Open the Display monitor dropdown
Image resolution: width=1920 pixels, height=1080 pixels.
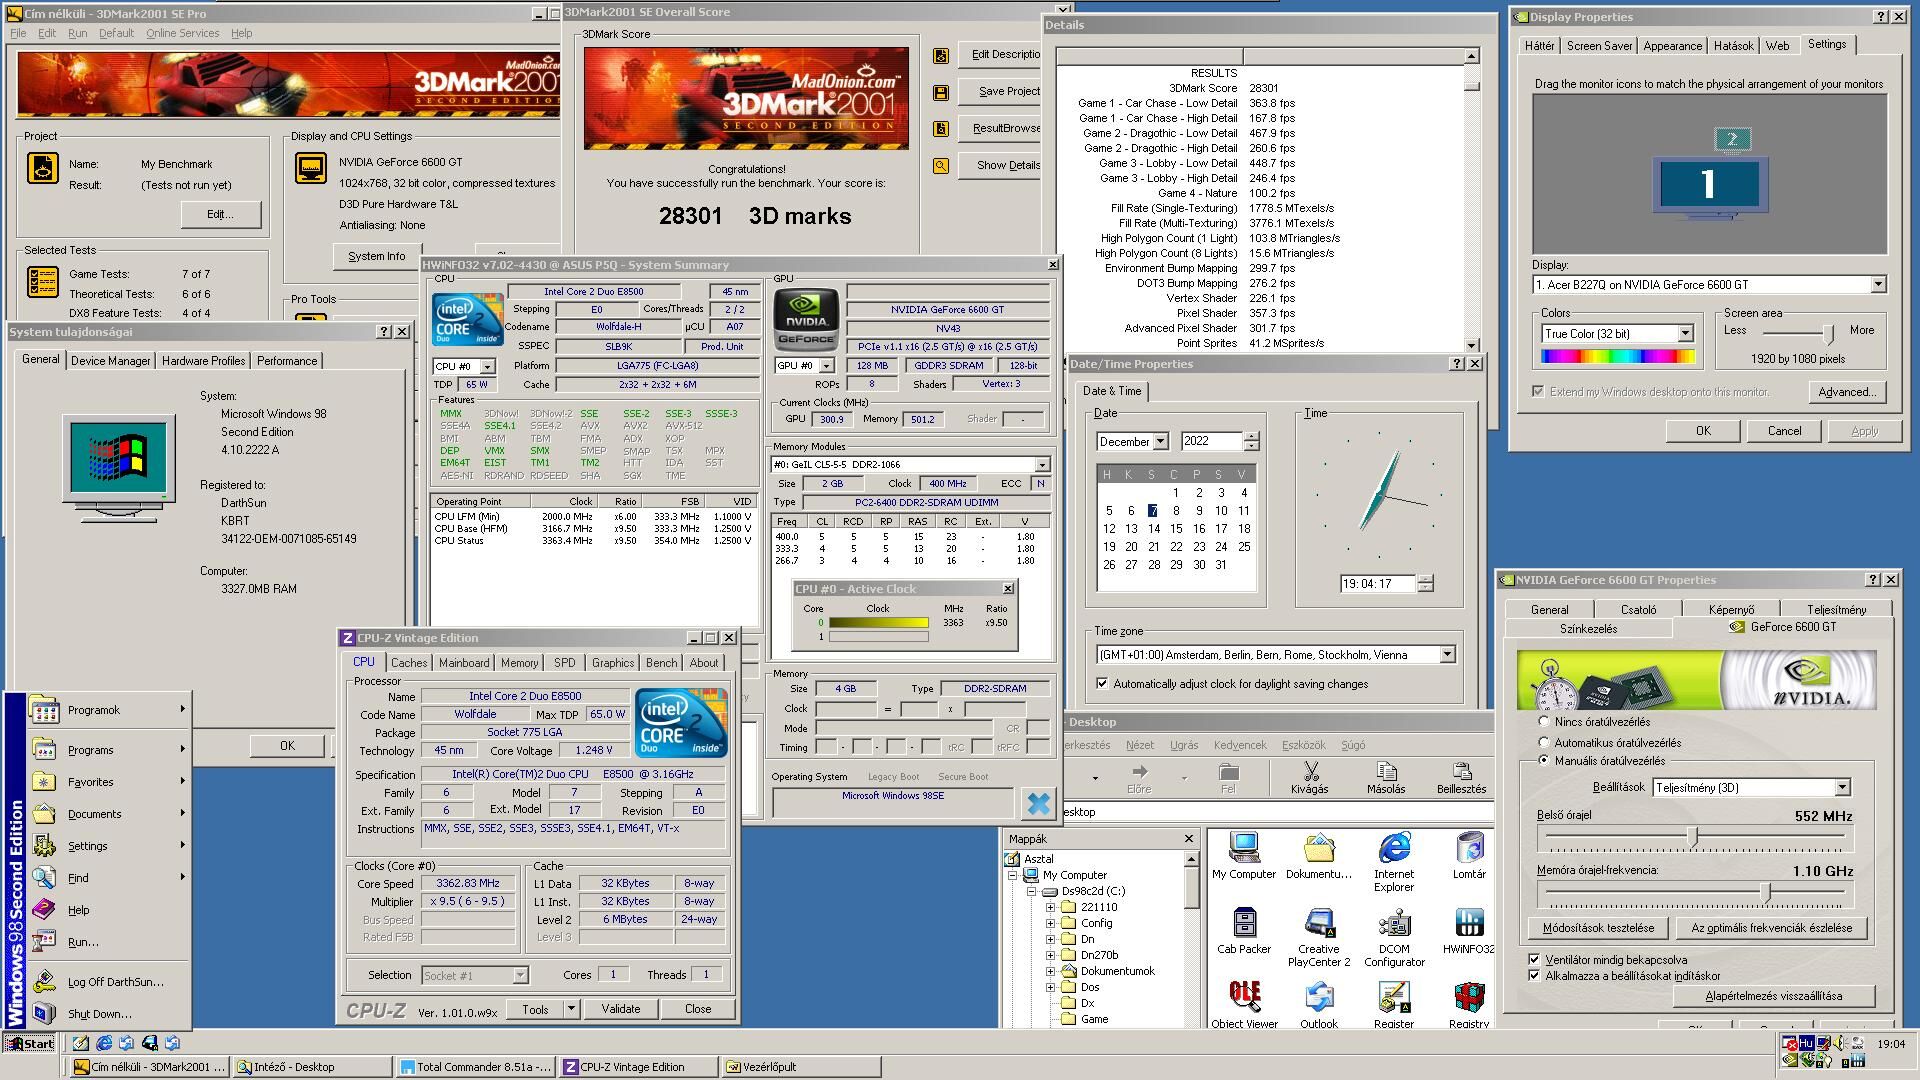point(1878,285)
